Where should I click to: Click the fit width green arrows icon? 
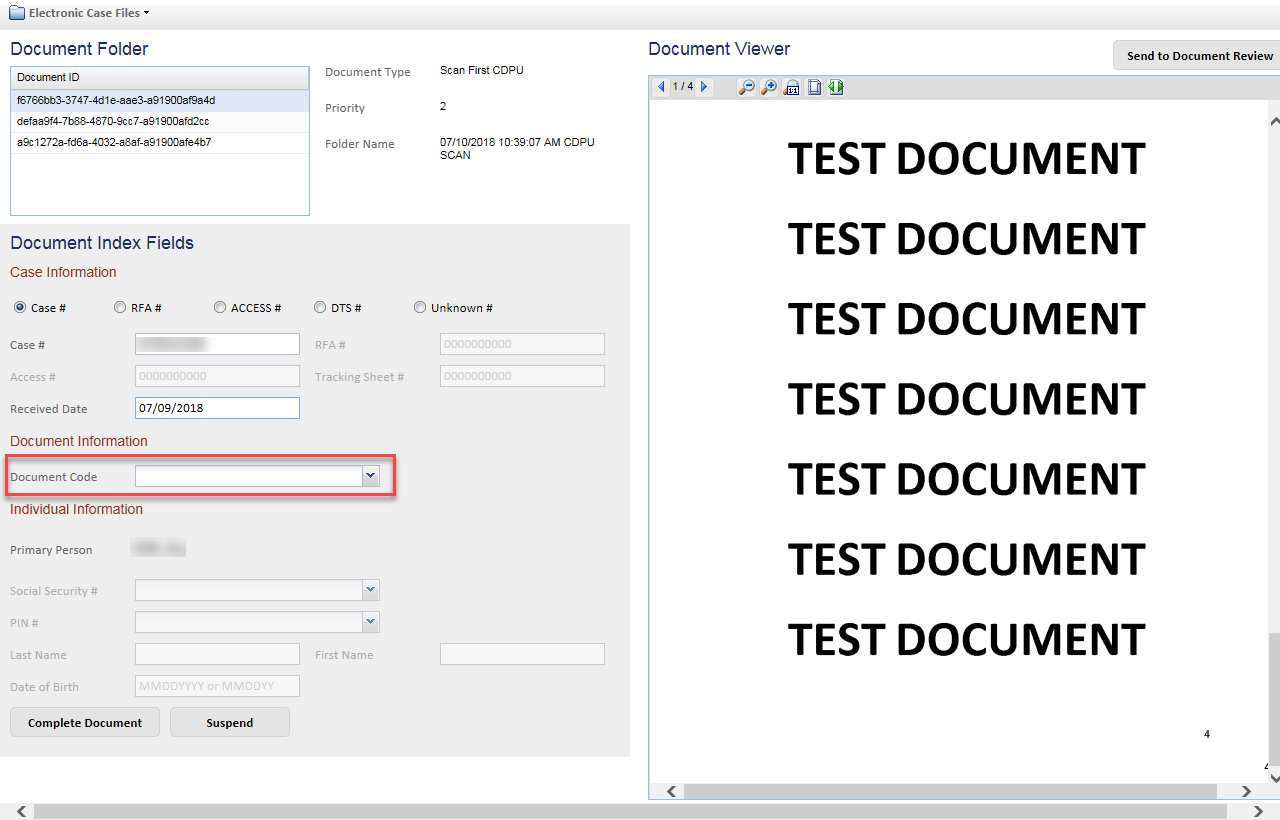click(x=836, y=87)
